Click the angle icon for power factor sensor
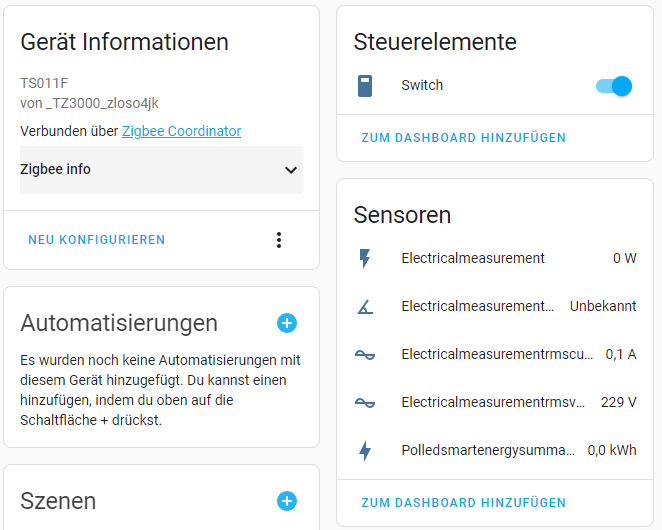Screen dimensions: 662x530 (365, 307)
